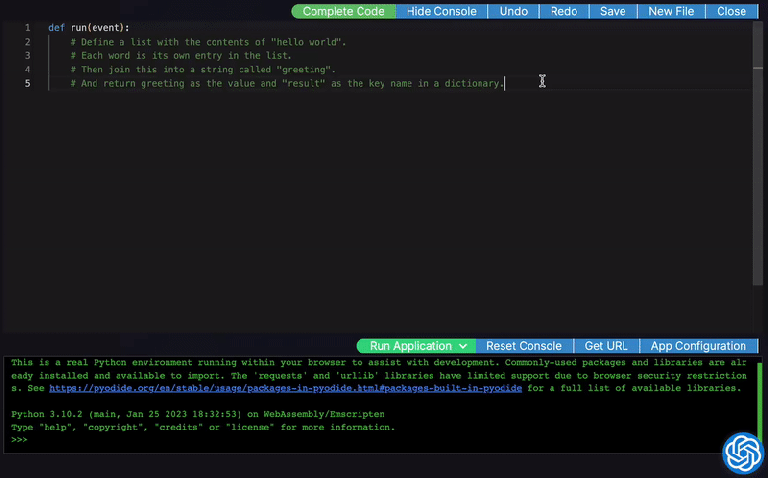This screenshot has height=478, width=768.
Task: Select line number 4 in gutter
Action: tap(27, 70)
